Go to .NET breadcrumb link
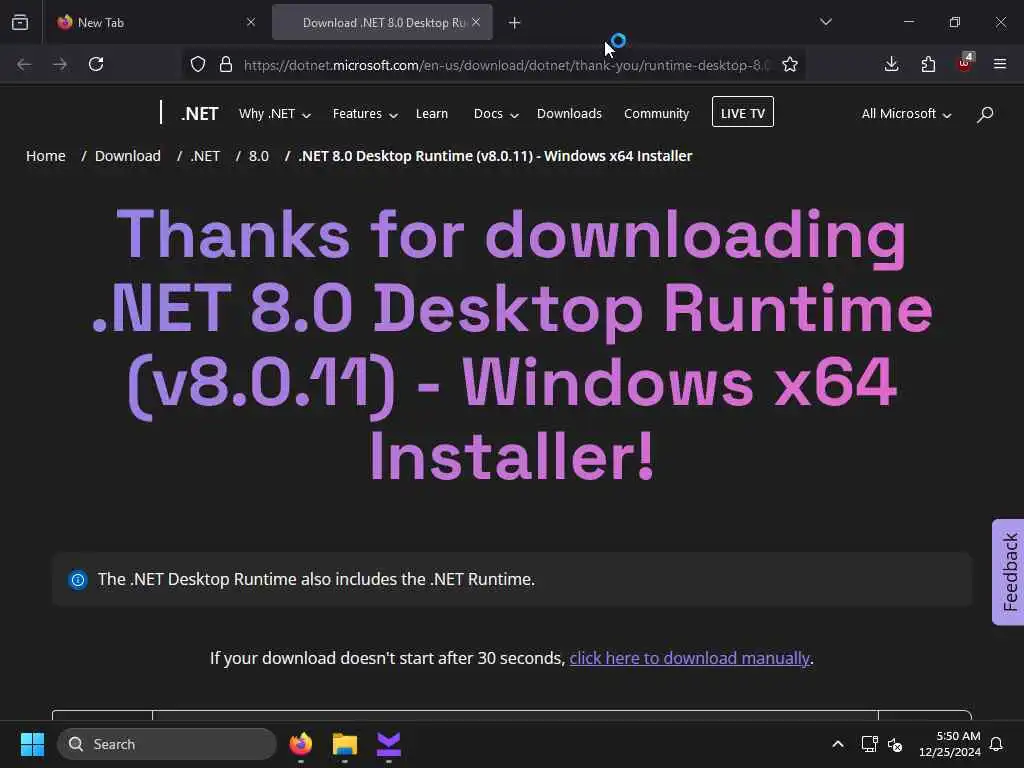Screen dimensions: 1024x768 pyautogui.click(x=205, y=156)
